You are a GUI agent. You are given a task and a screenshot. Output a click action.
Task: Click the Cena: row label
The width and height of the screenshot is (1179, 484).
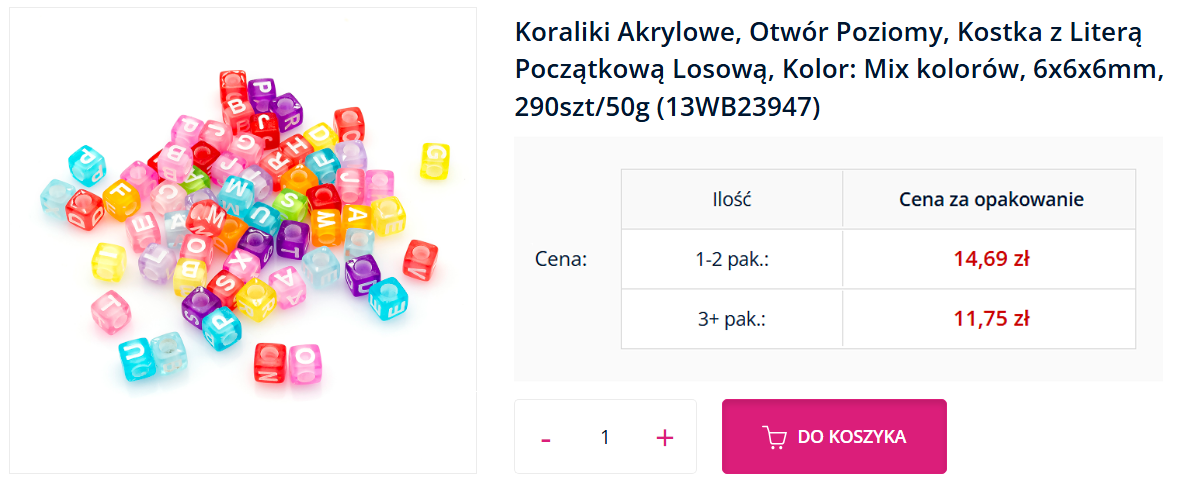(x=561, y=260)
